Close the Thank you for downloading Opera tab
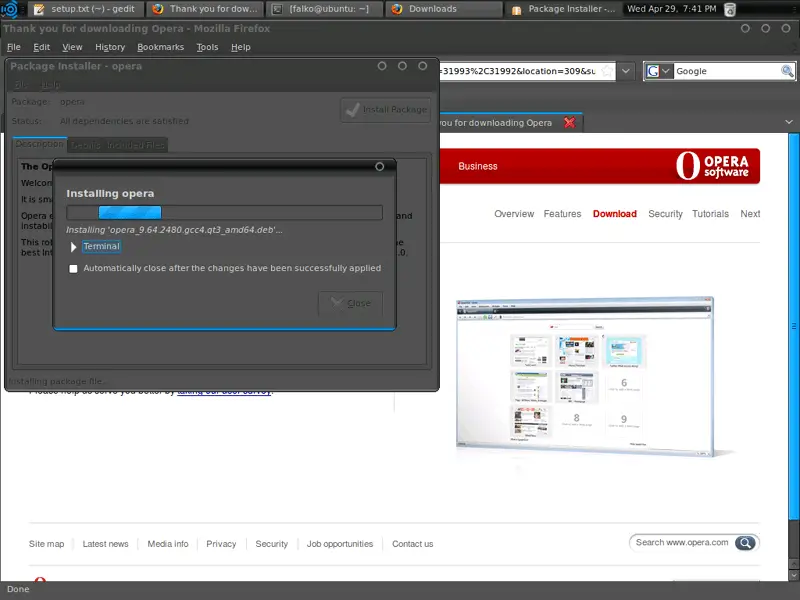Image resolution: width=800 pixels, height=600 pixels. point(569,122)
